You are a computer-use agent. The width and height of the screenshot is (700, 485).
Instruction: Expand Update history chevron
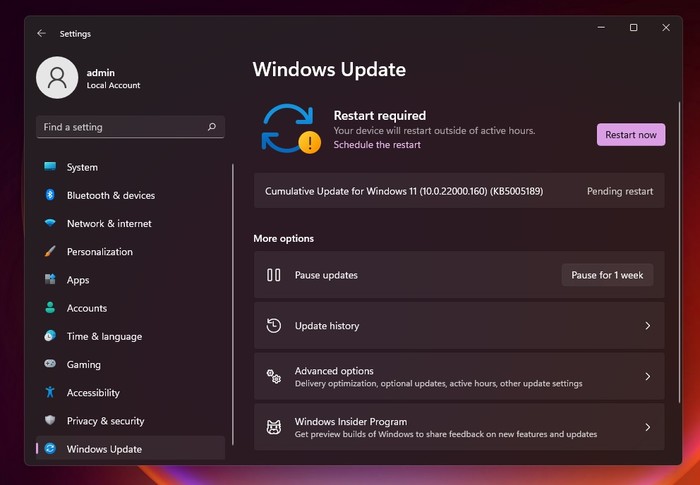click(647, 326)
